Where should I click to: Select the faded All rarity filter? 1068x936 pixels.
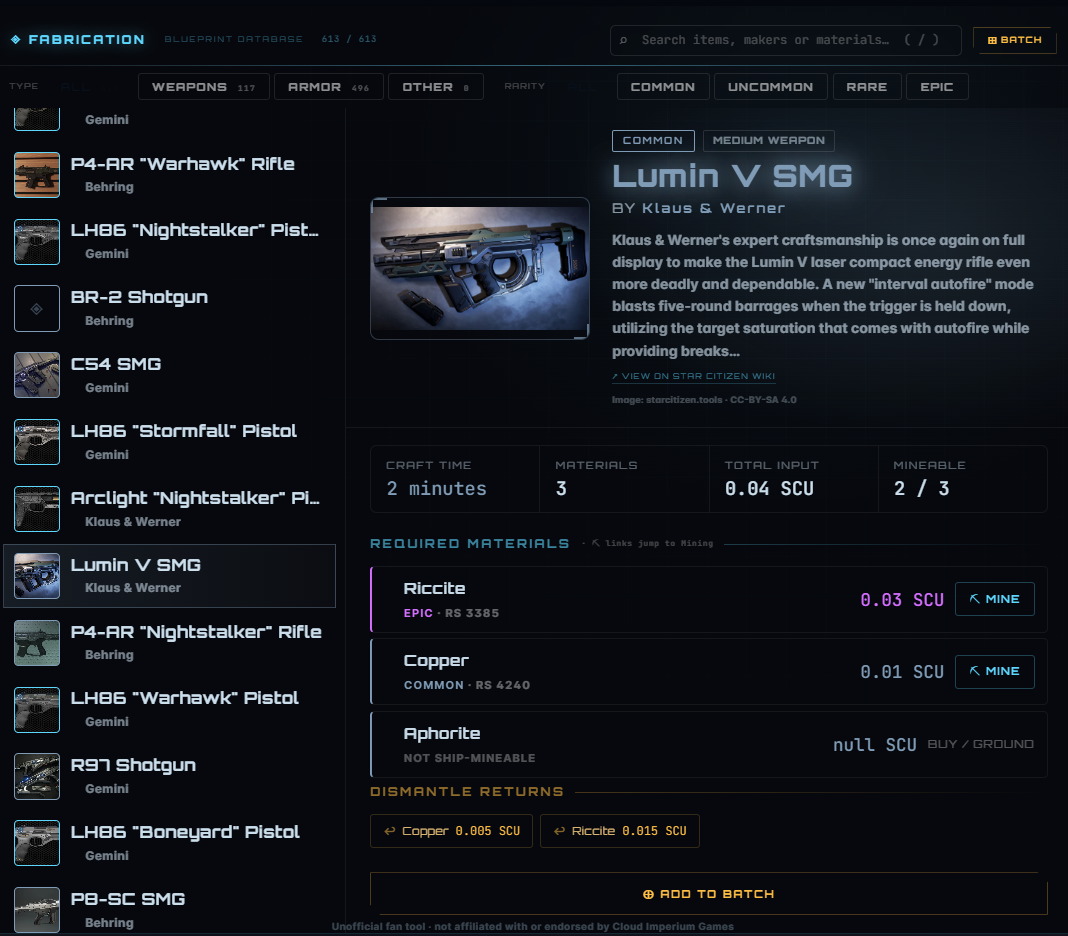(x=581, y=87)
